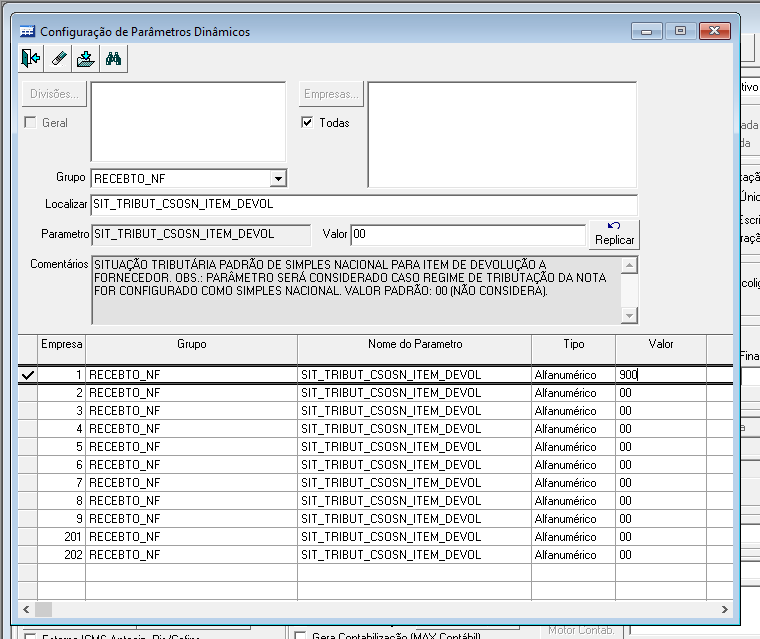Minimize the Configuração de Parâmetros Dinâmicos window
Image resolution: width=760 pixels, height=639 pixels.
[x=647, y=32]
